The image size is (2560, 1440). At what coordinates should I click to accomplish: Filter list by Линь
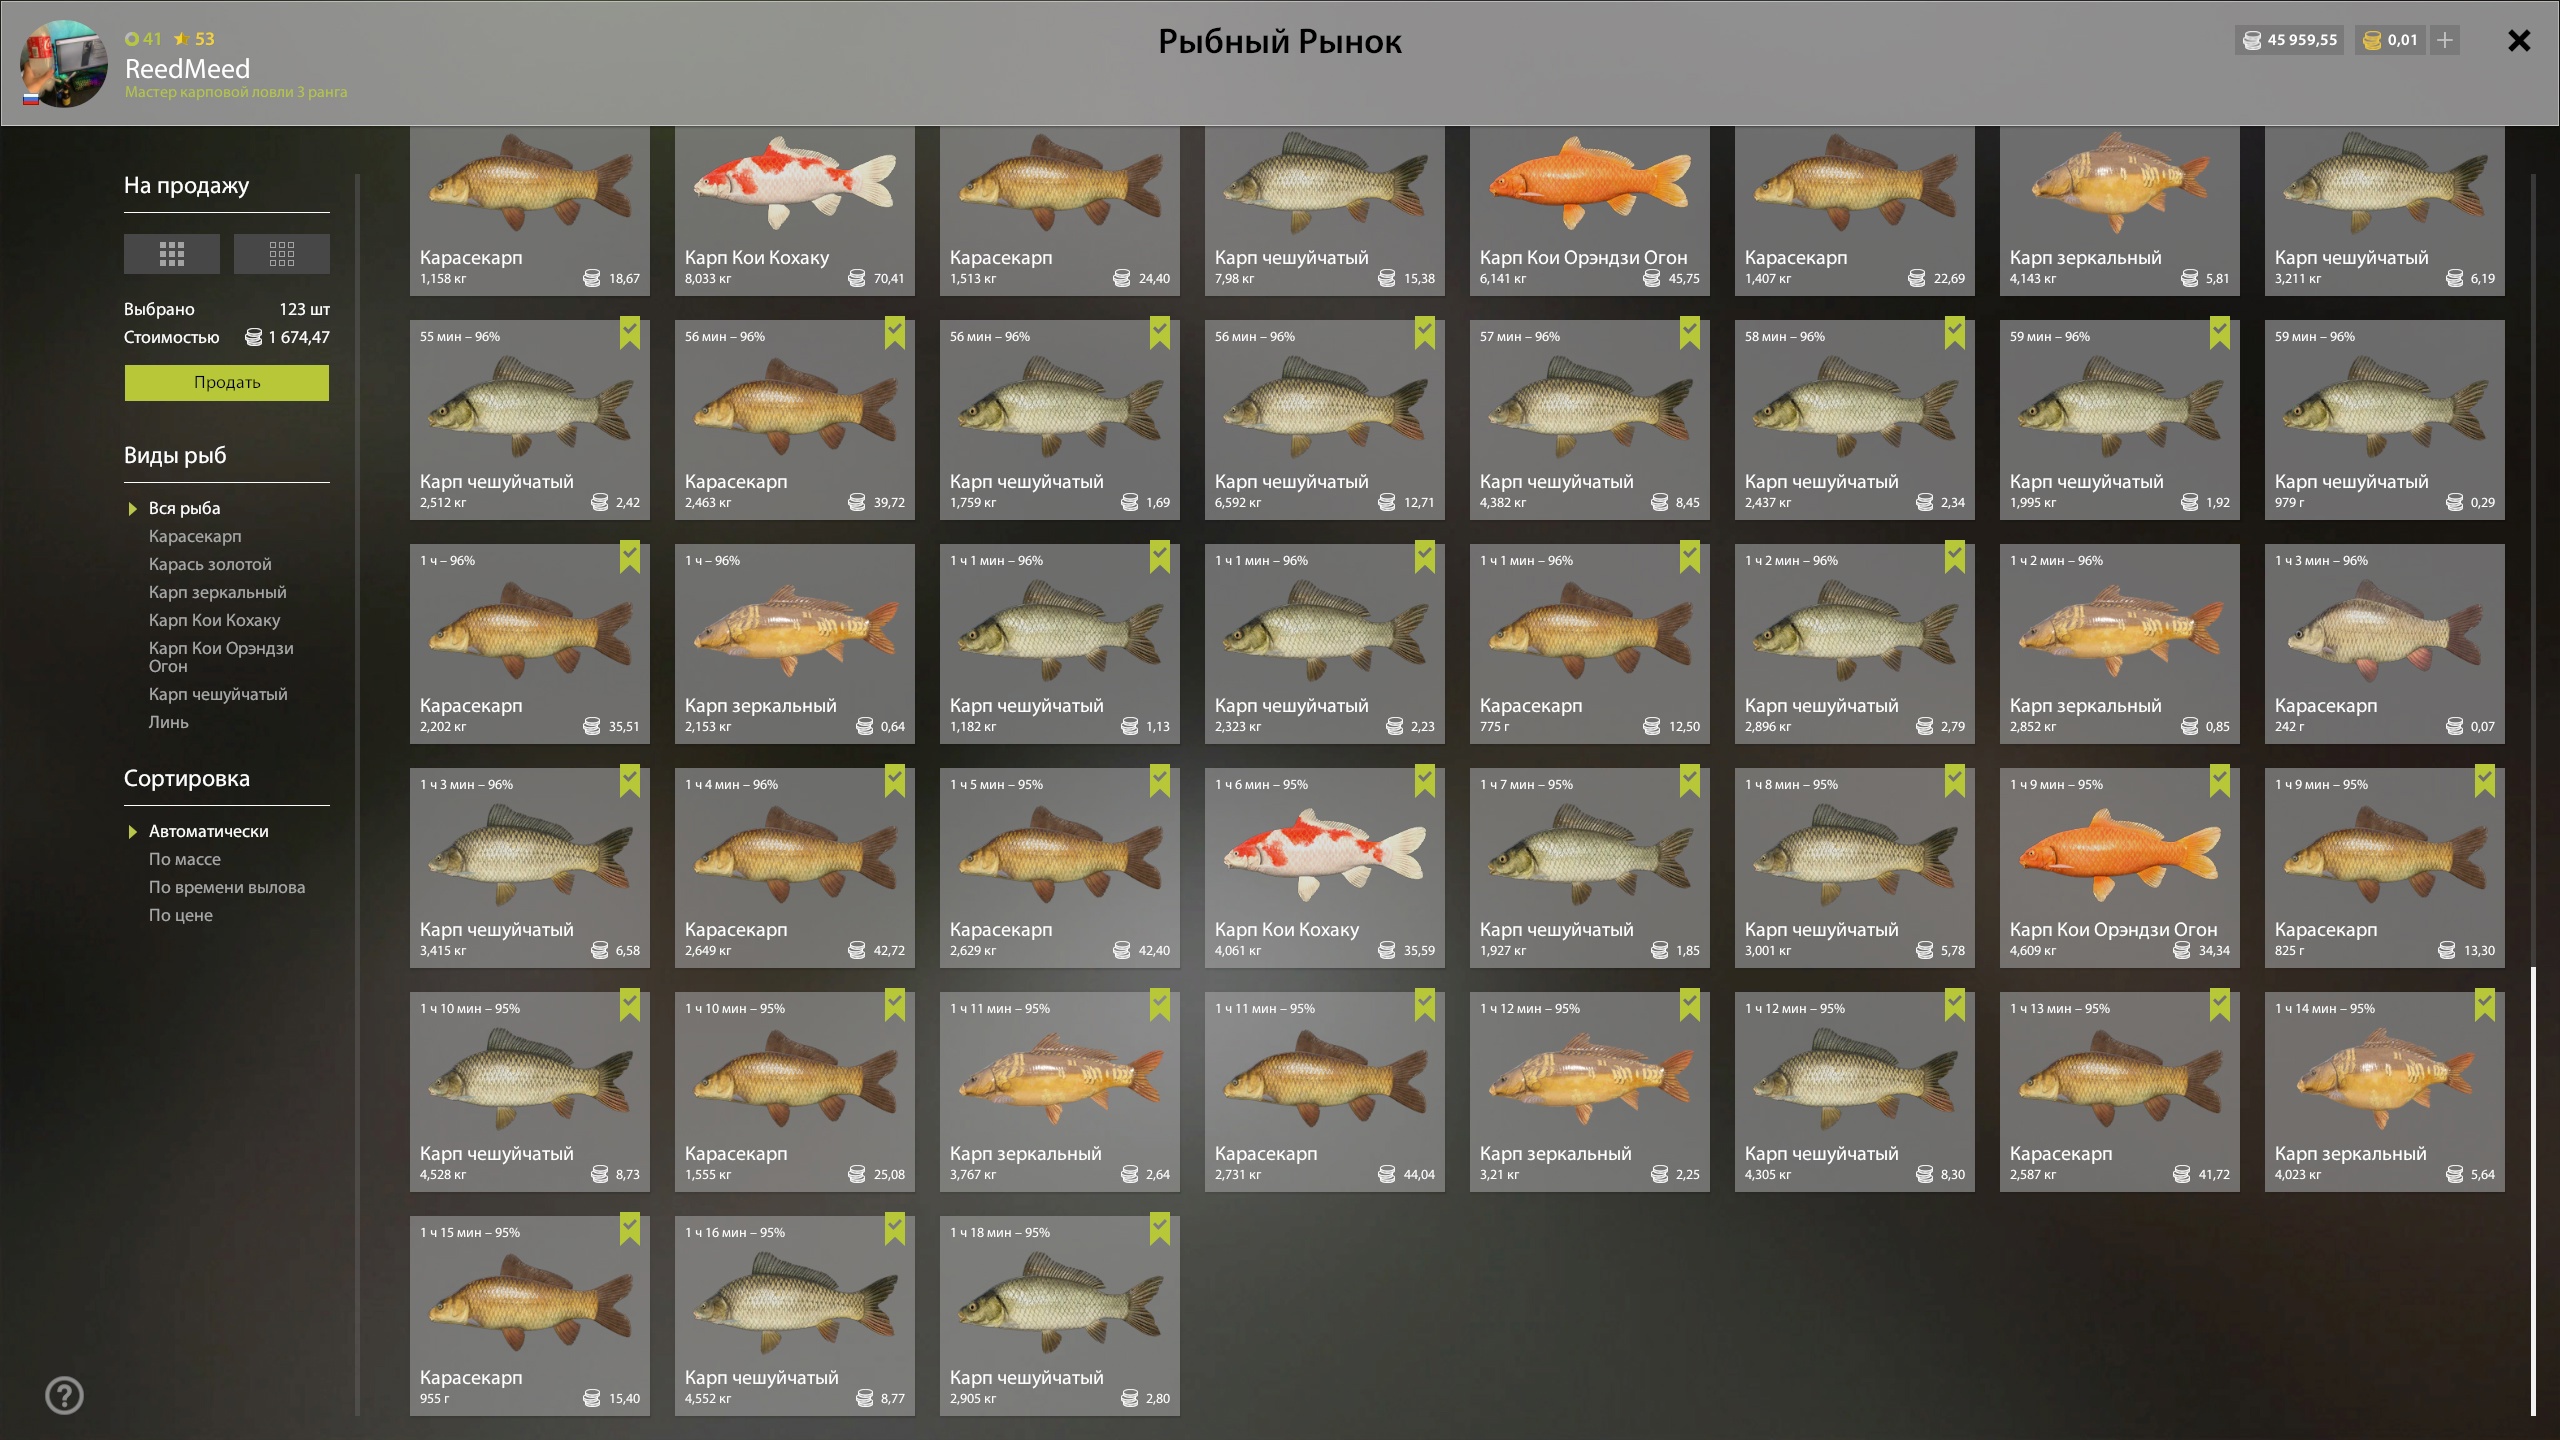point(168,722)
